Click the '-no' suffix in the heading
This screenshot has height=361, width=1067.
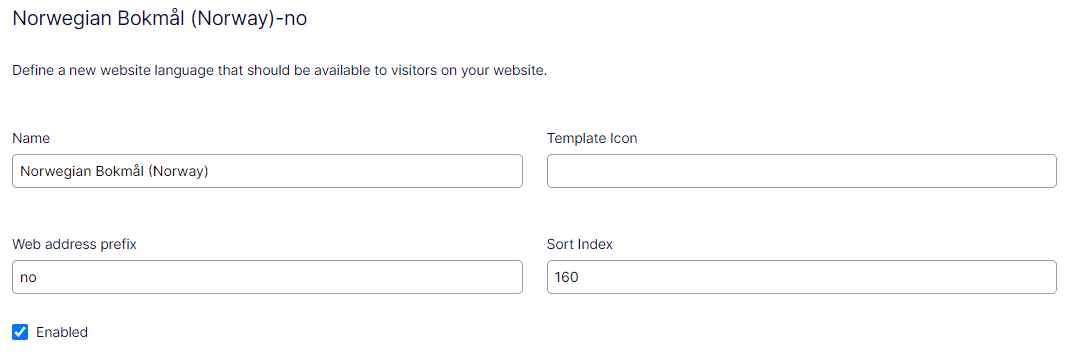[x=291, y=19]
